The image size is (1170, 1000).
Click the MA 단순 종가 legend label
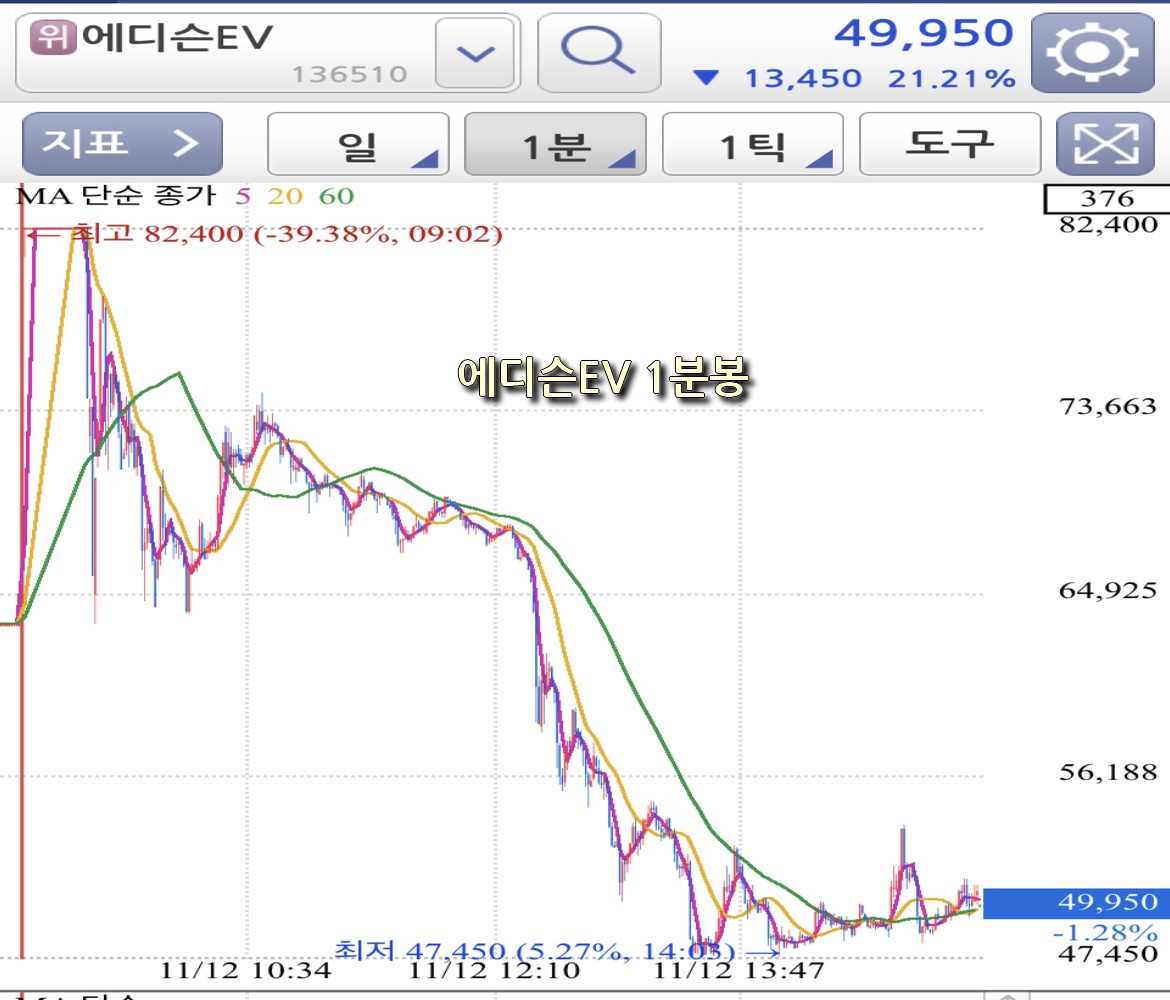116,196
